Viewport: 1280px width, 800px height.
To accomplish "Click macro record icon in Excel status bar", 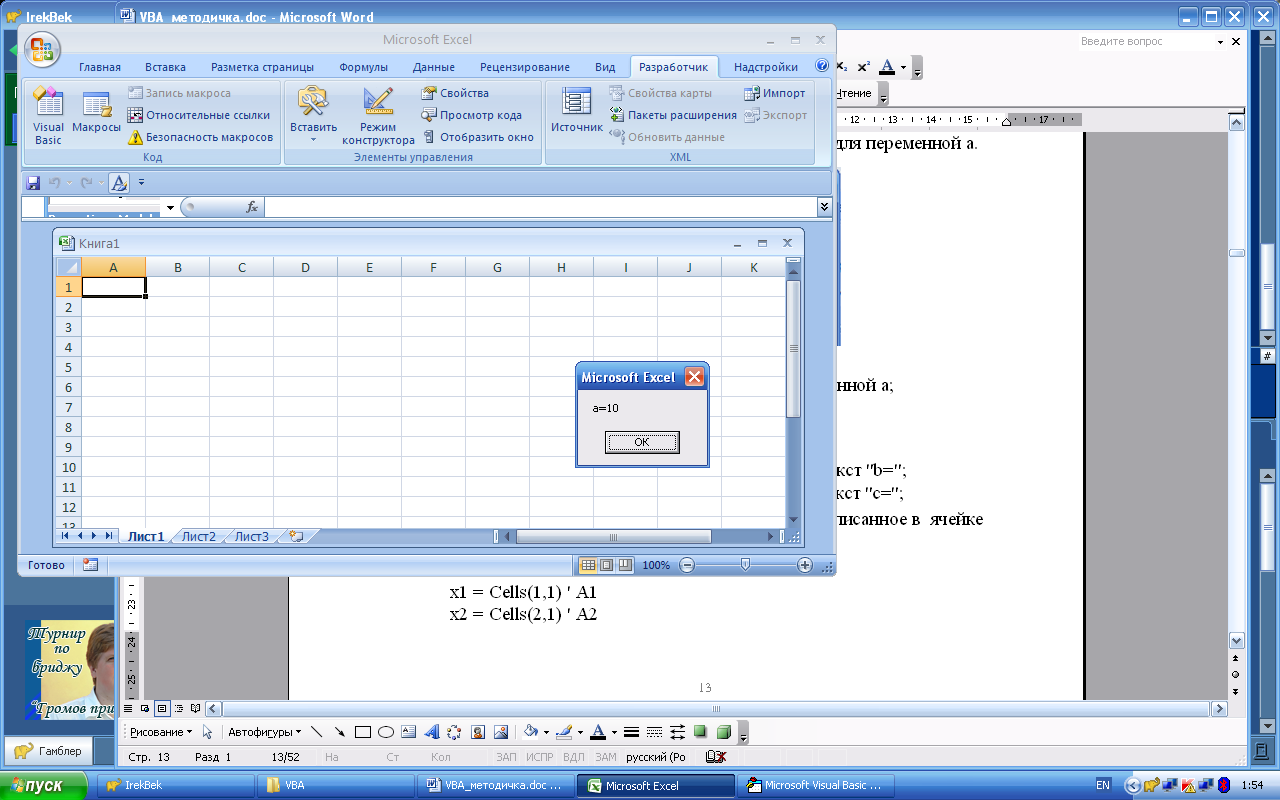I will [90, 565].
